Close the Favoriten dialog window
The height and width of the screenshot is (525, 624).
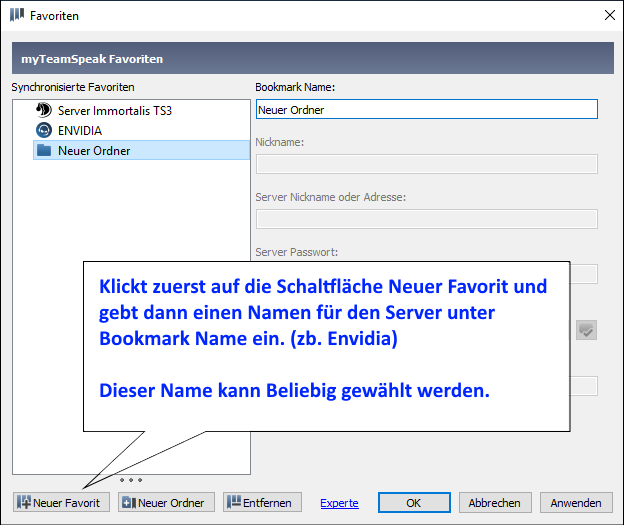coord(608,16)
